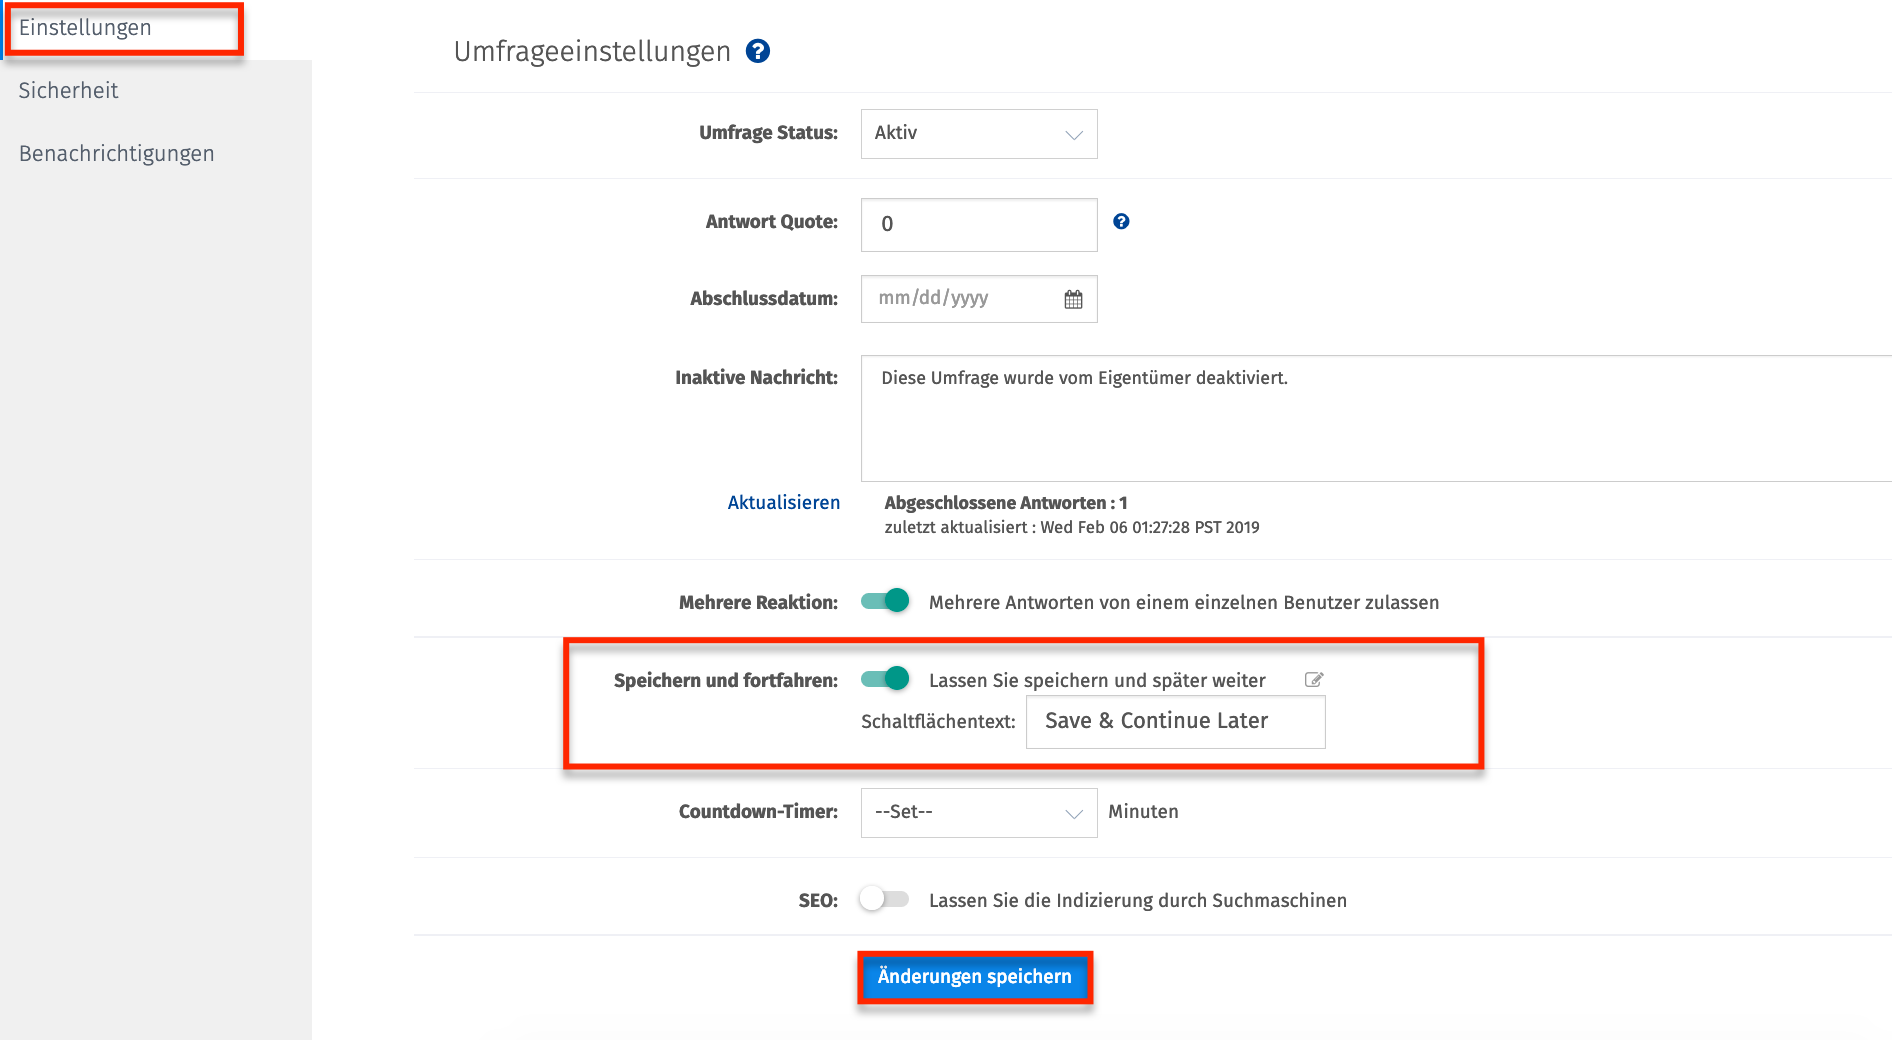Expand the chevron on the Aktiv status selector

pos(1073,133)
